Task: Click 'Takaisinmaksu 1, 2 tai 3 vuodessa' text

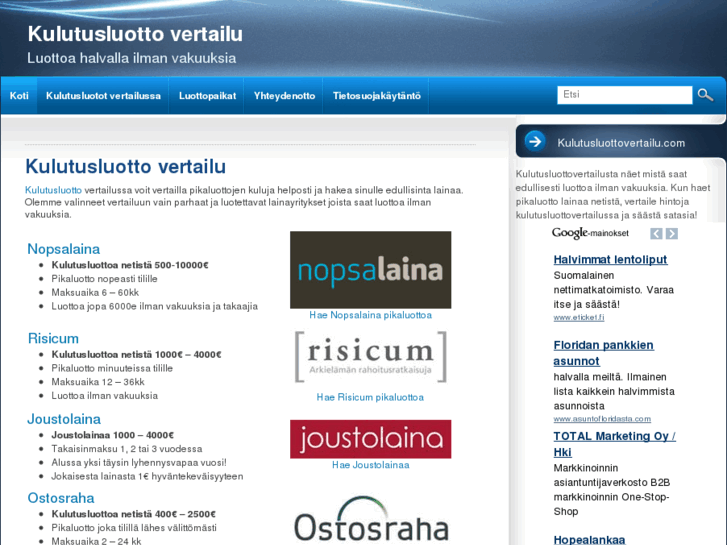Action: [127, 449]
